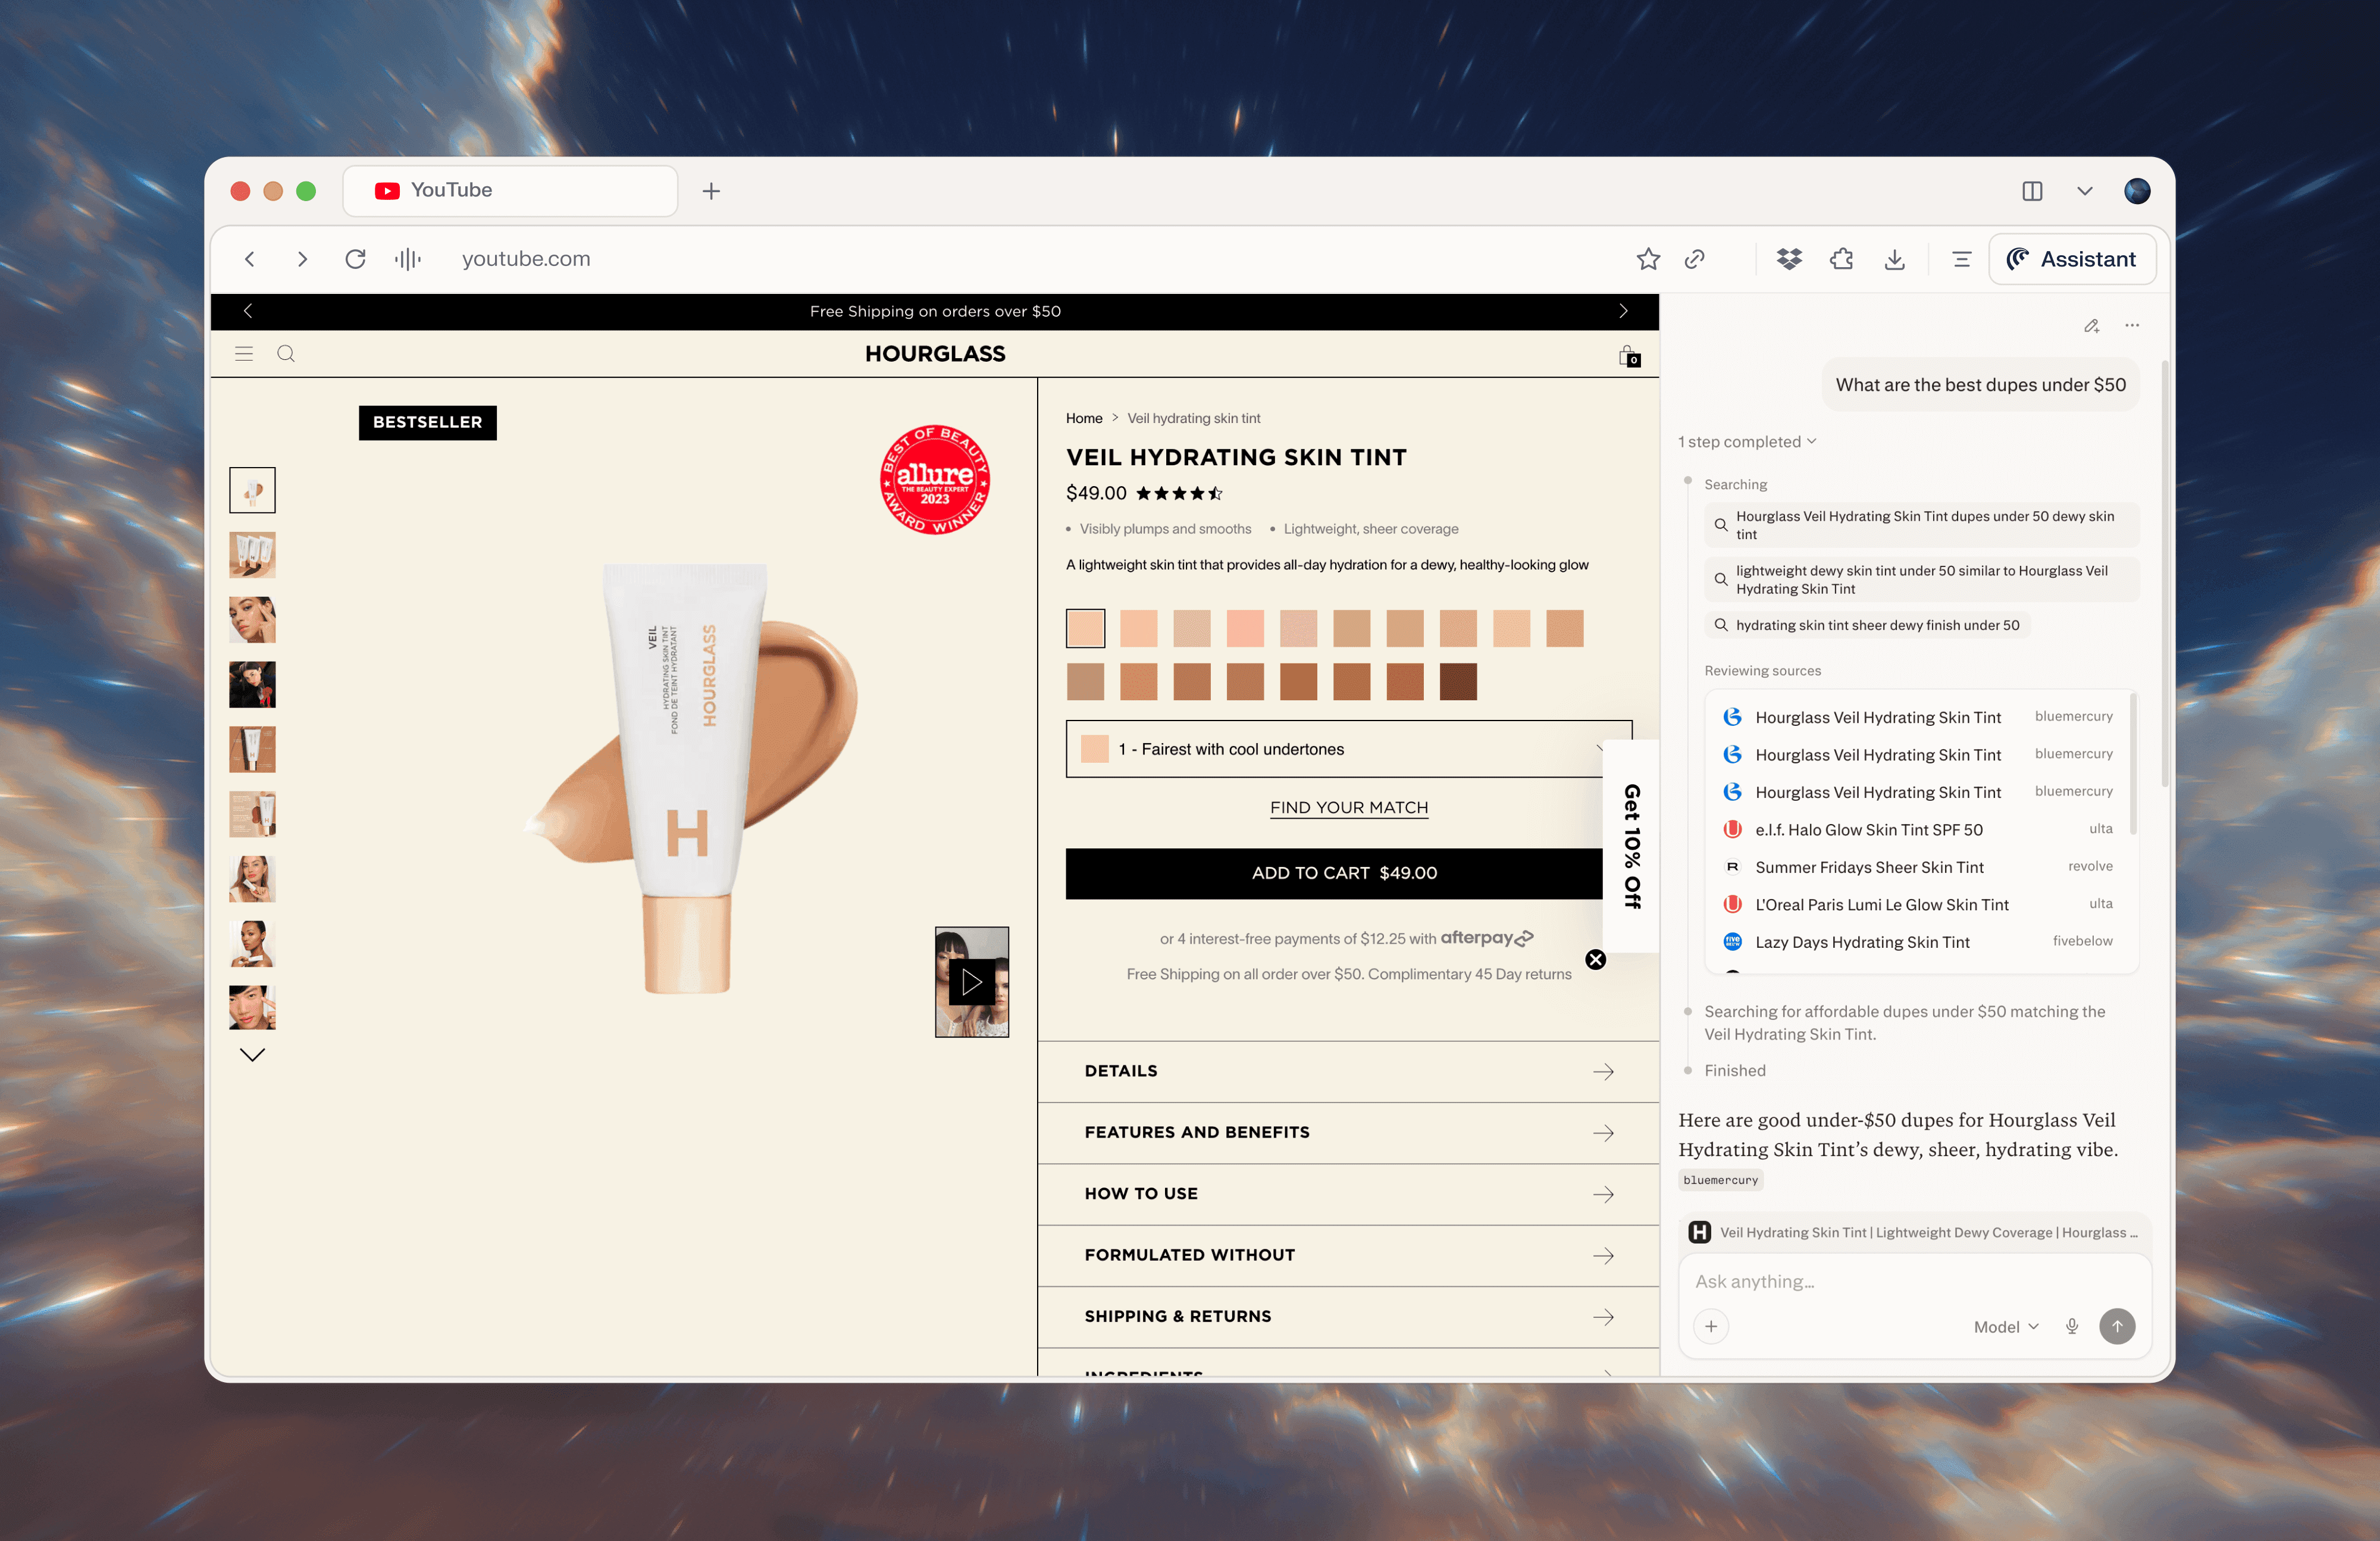This screenshot has height=1541, width=2380.
Task: Click the Find Your Match link
Action: [x=1348, y=807]
